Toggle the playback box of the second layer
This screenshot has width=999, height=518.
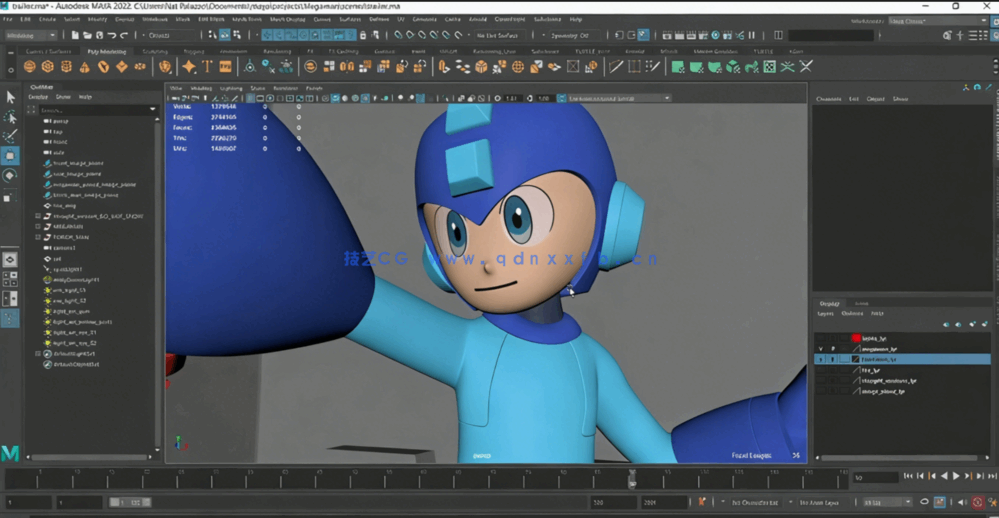pyautogui.click(x=832, y=349)
